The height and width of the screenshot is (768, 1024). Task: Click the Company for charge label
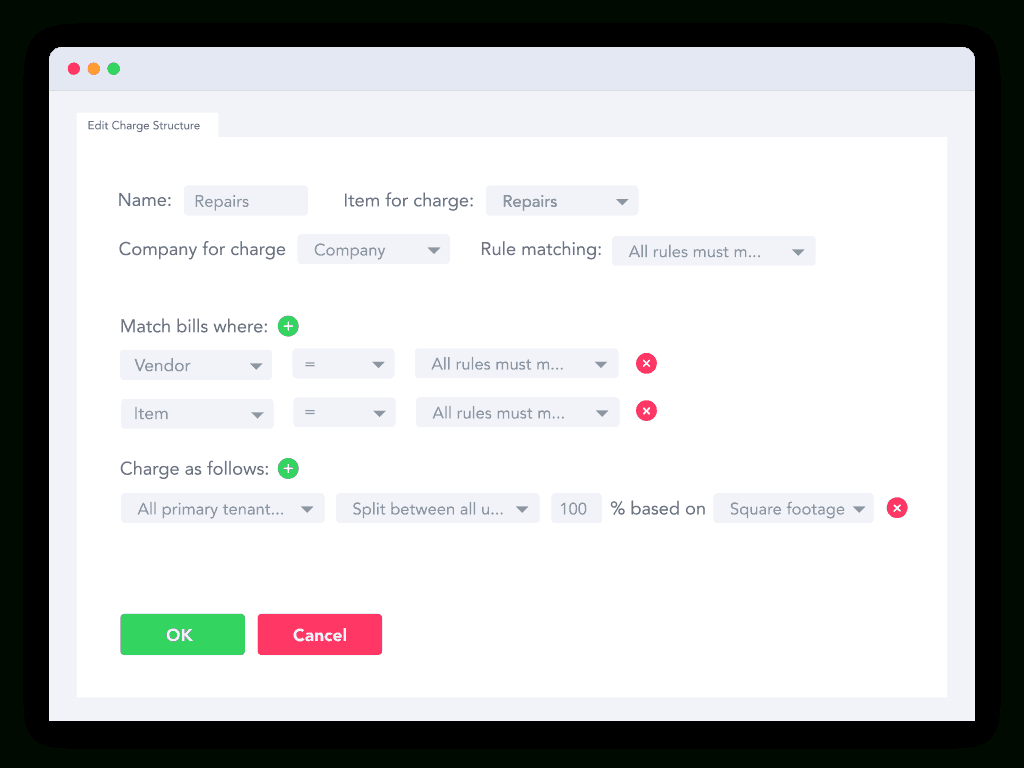pyautogui.click(x=202, y=249)
